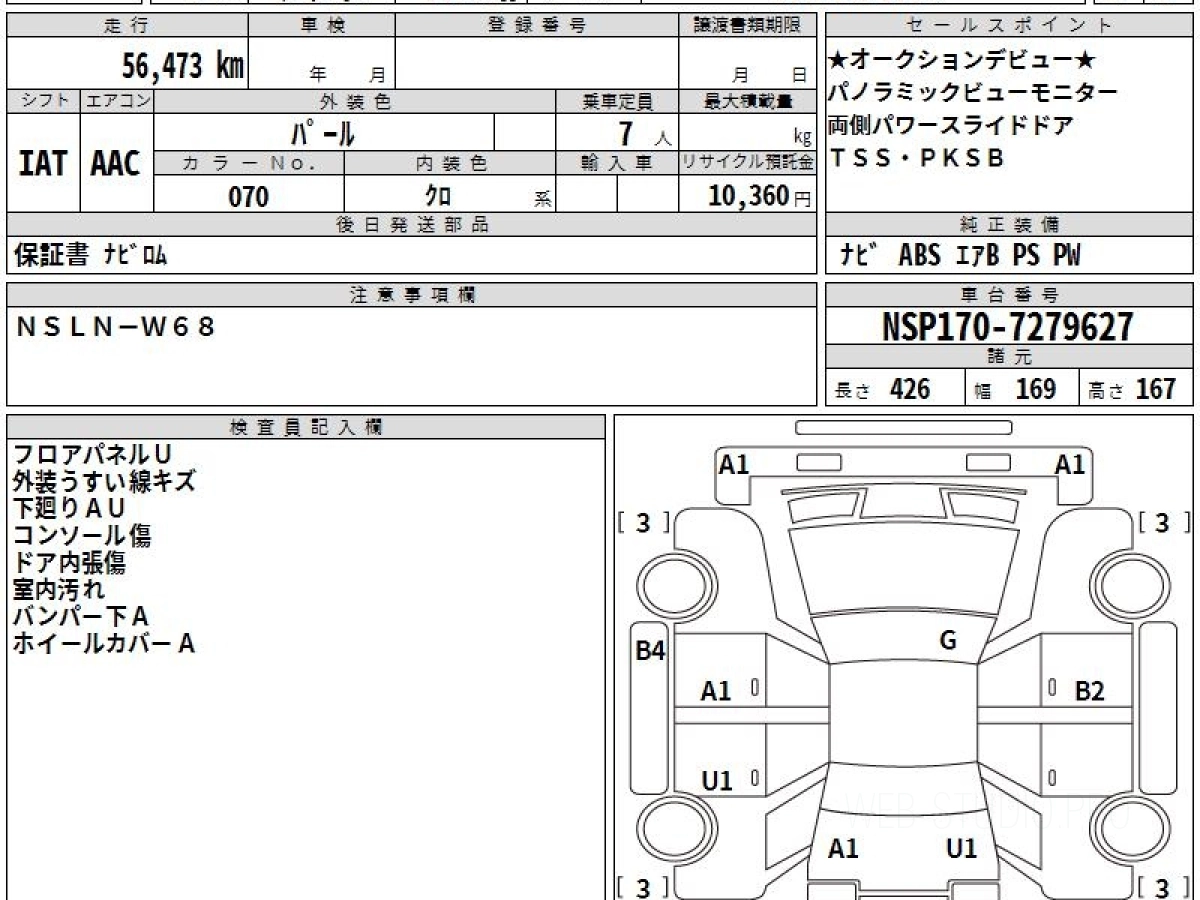
Task: Click the B4 damage mark on the diagram
Action: click(x=651, y=651)
